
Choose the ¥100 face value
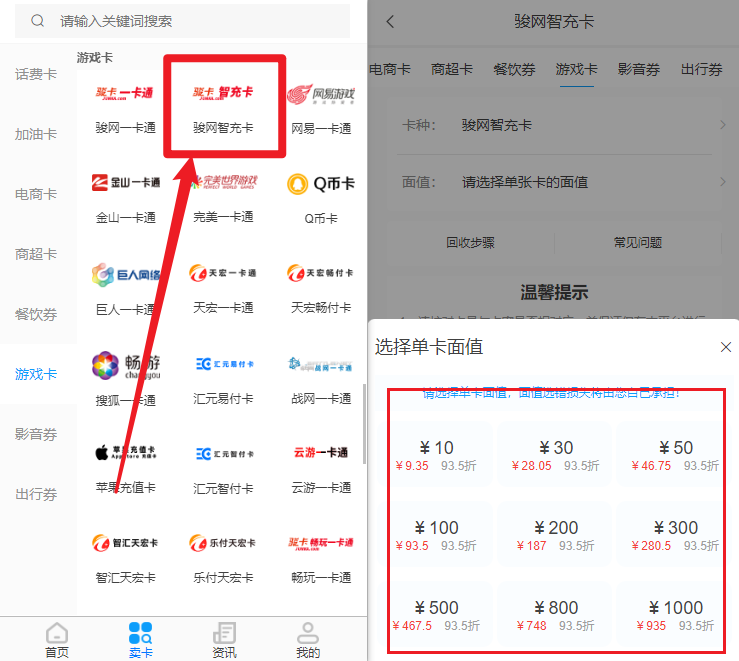436,535
